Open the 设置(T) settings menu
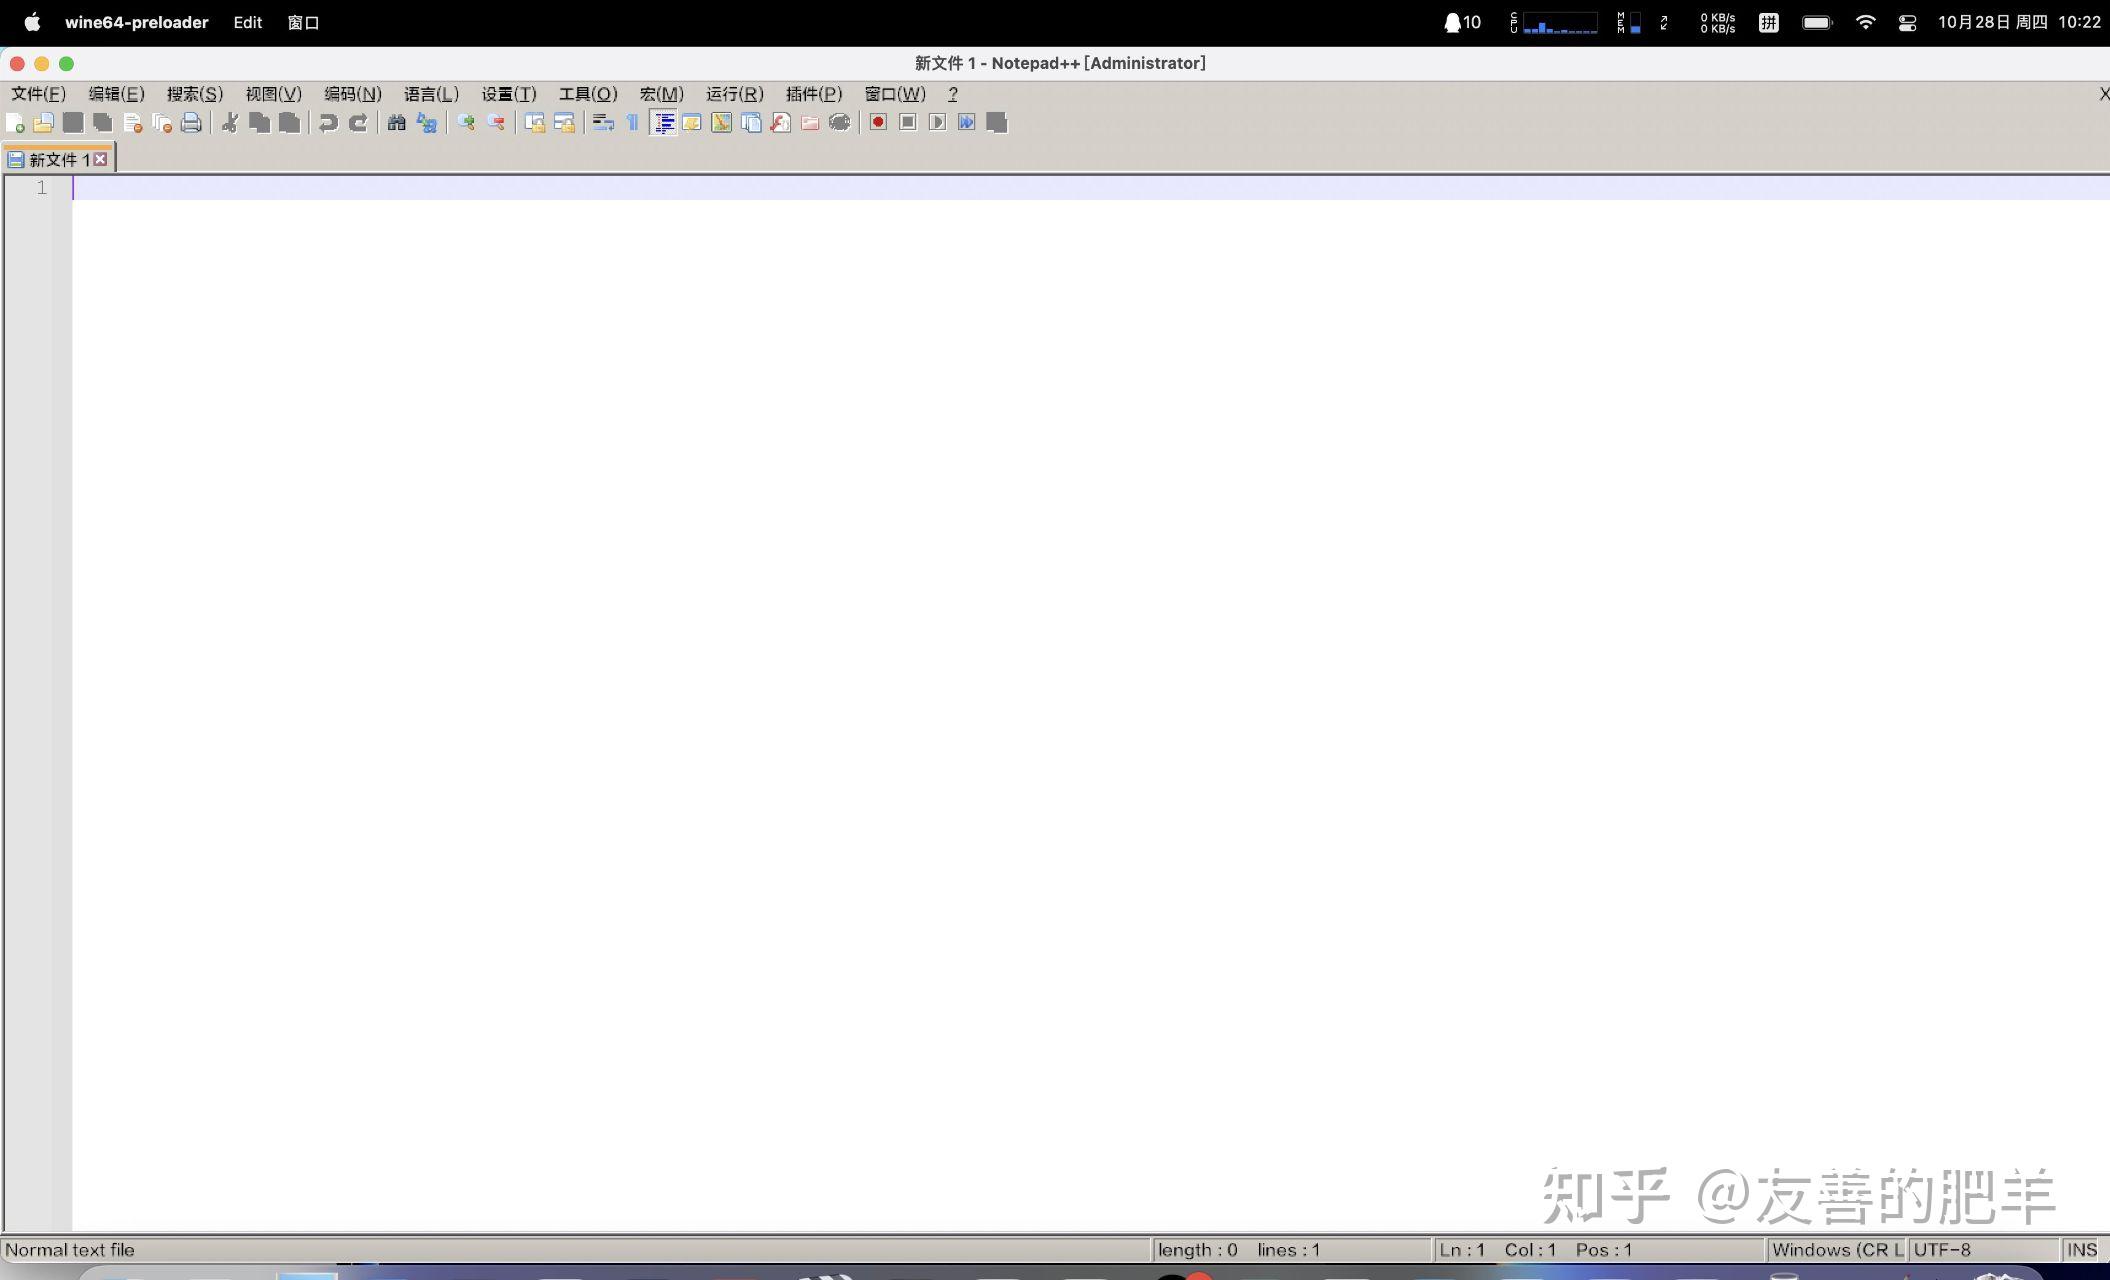Image resolution: width=2110 pixels, height=1280 pixels. coord(508,93)
